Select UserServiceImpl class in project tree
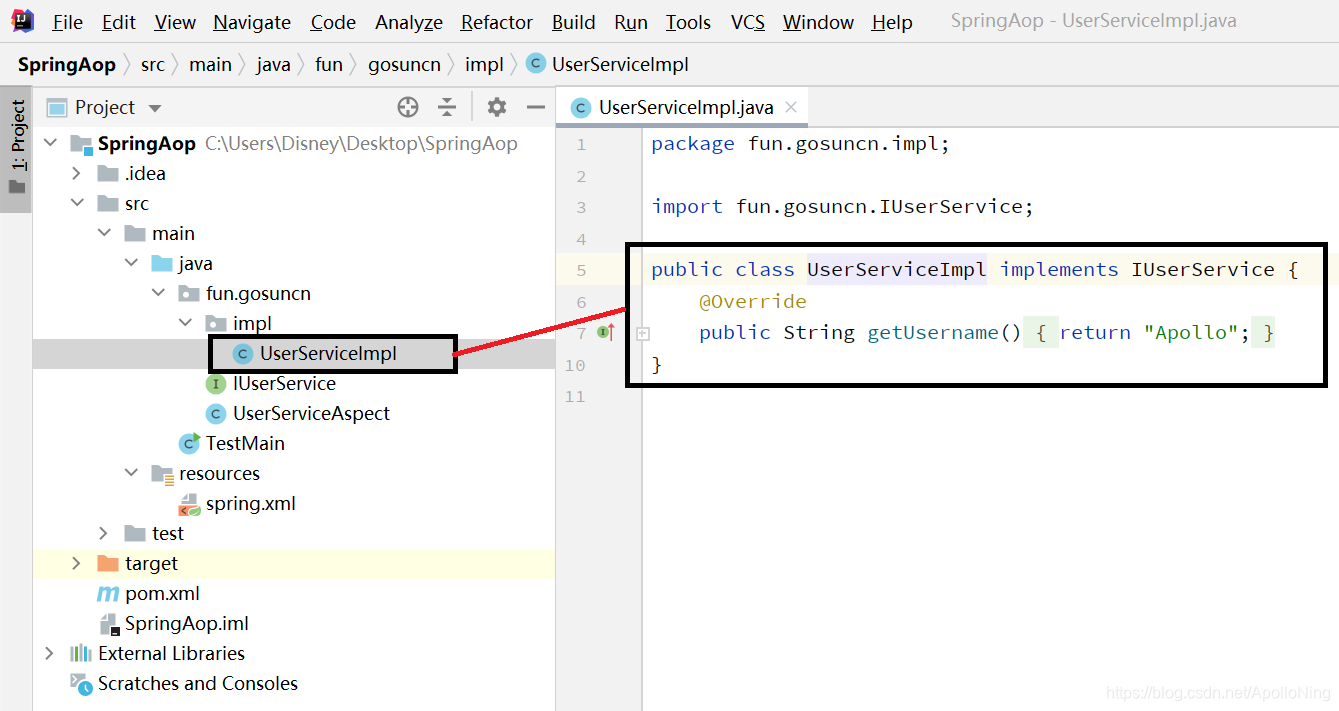This screenshot has width=1339, height=711. [x=328, y=354]
